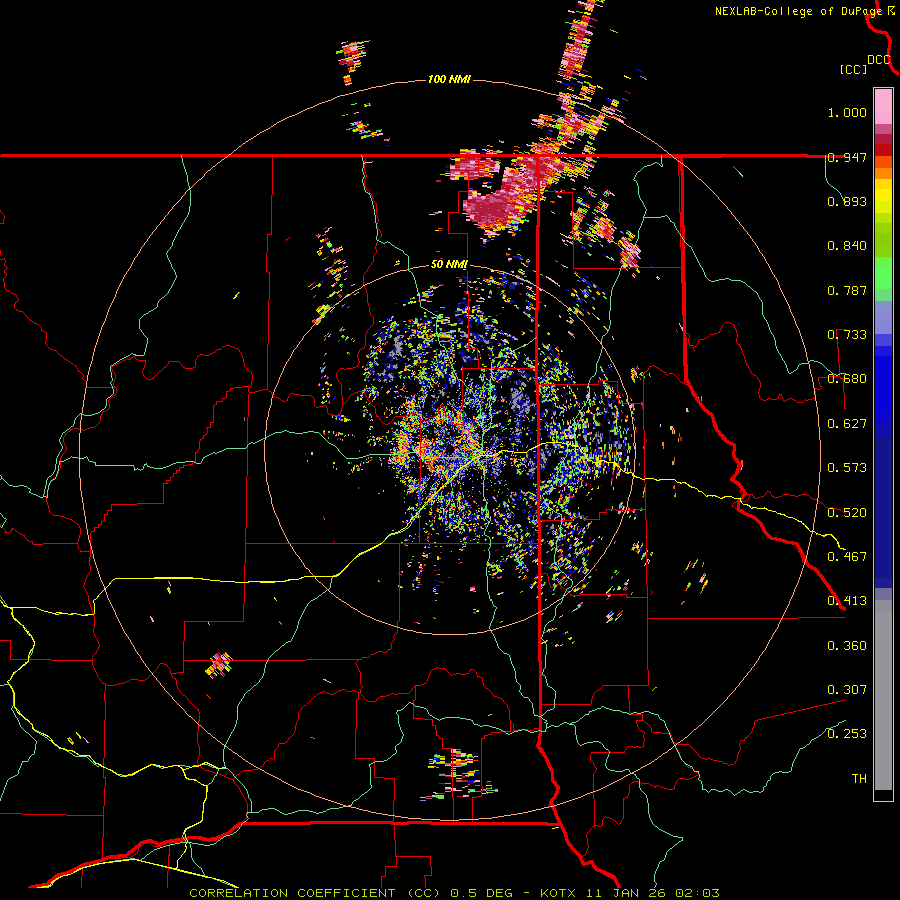Click the 100 NMI range ring label
Screen dimensions: 900x900
pyautogui.click(x=449, y=79)
